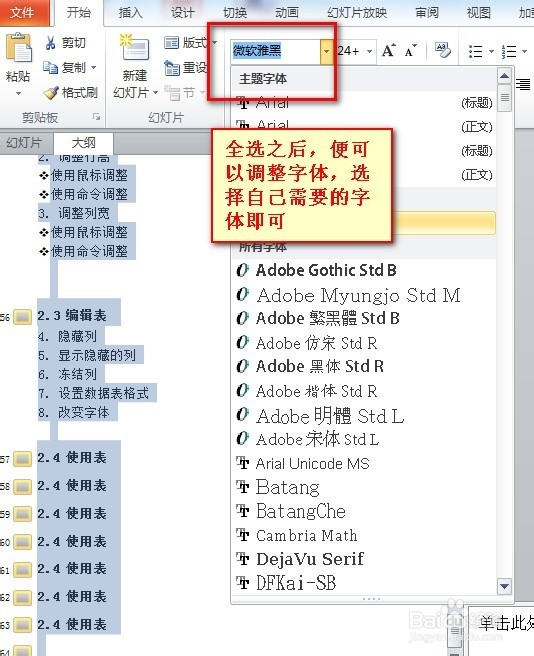Switch to the Animations (动画) tab

coord(287,13)
